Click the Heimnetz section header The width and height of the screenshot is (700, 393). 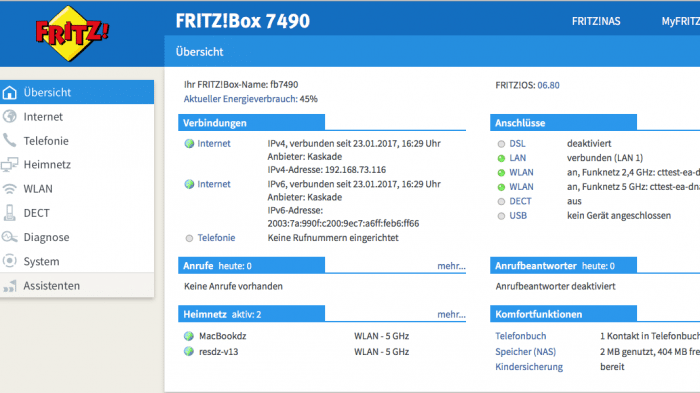(251, 314)
